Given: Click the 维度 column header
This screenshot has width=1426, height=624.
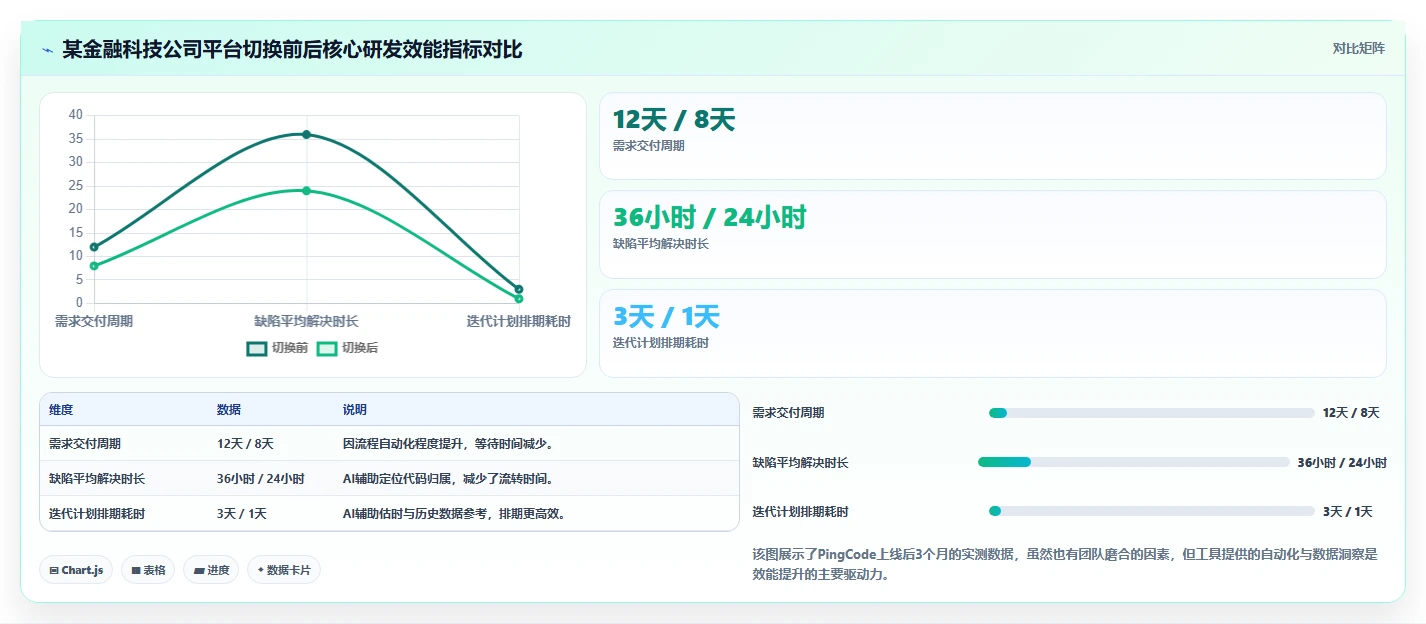Looking at the screenshot, I should 61,410.
